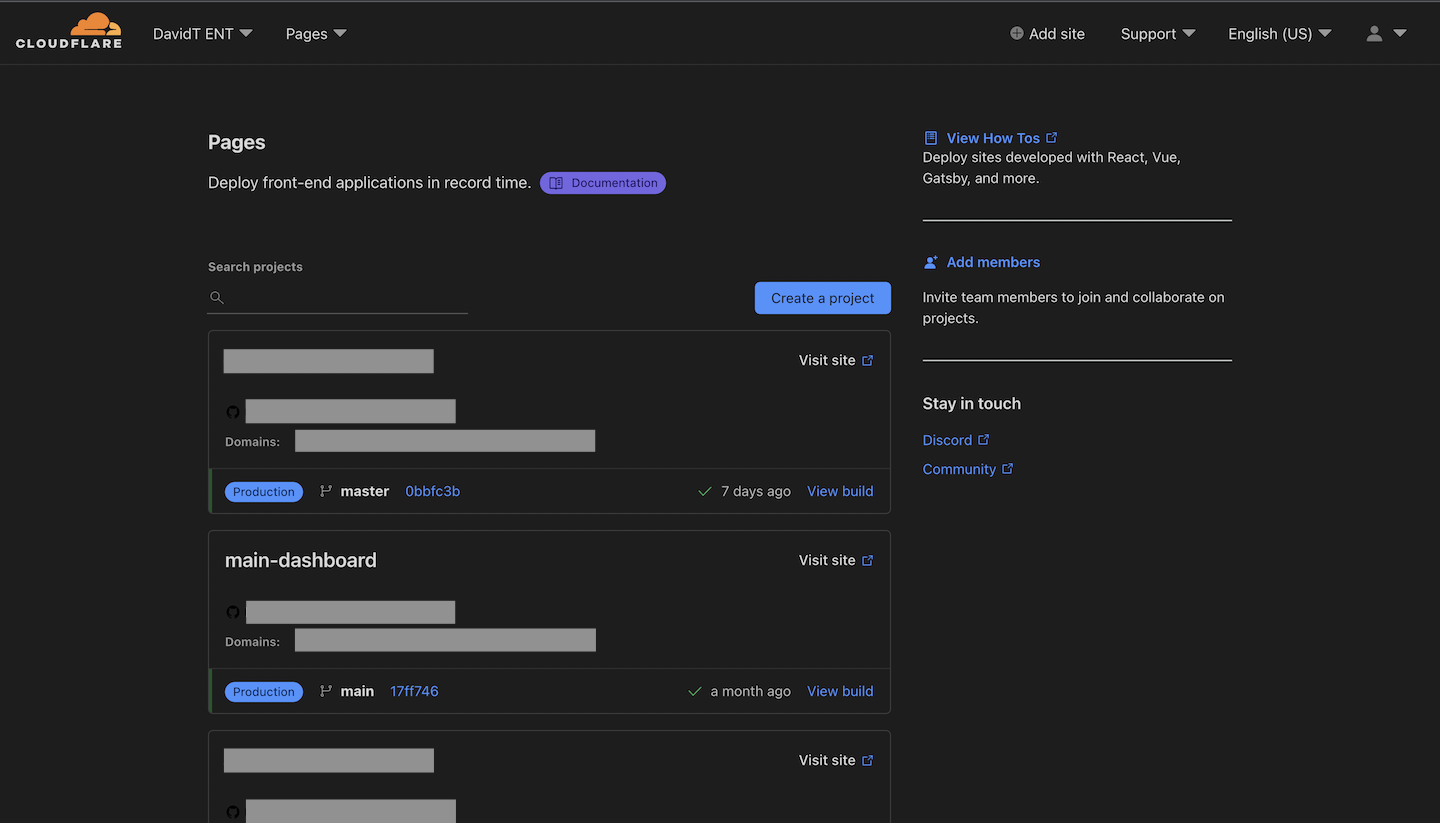Click the Cloudflare logo
Screen dimensions: 1440x823
[x=69, y=32]
